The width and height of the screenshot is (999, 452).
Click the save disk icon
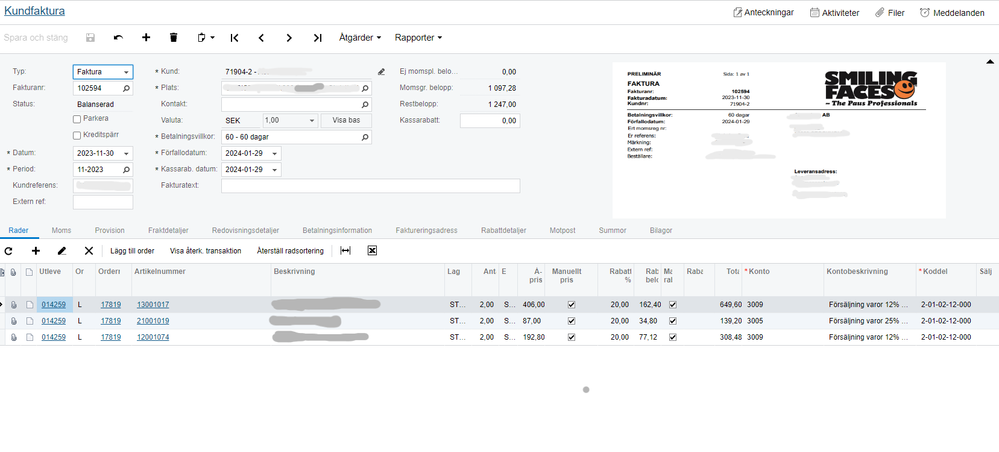pyautogui.click(x=90, y=38)
